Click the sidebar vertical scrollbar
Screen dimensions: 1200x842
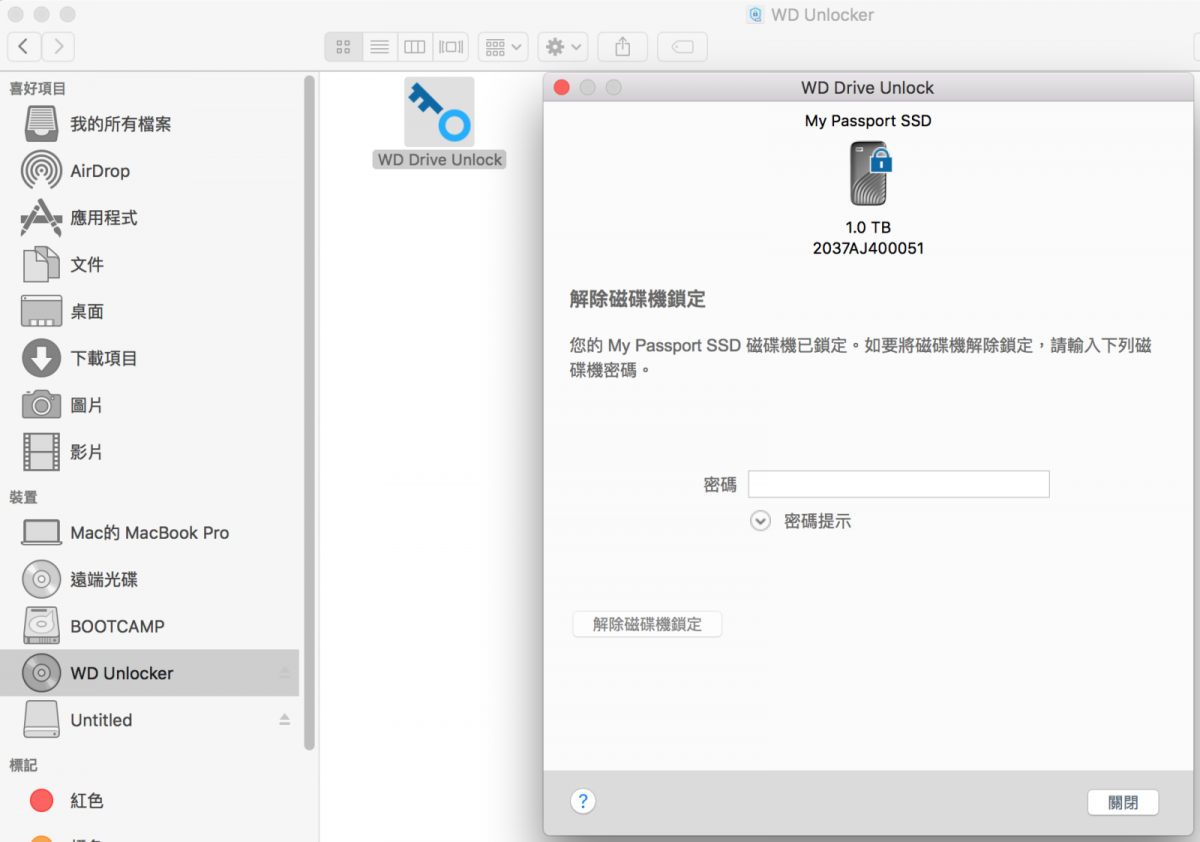point(309,412)
